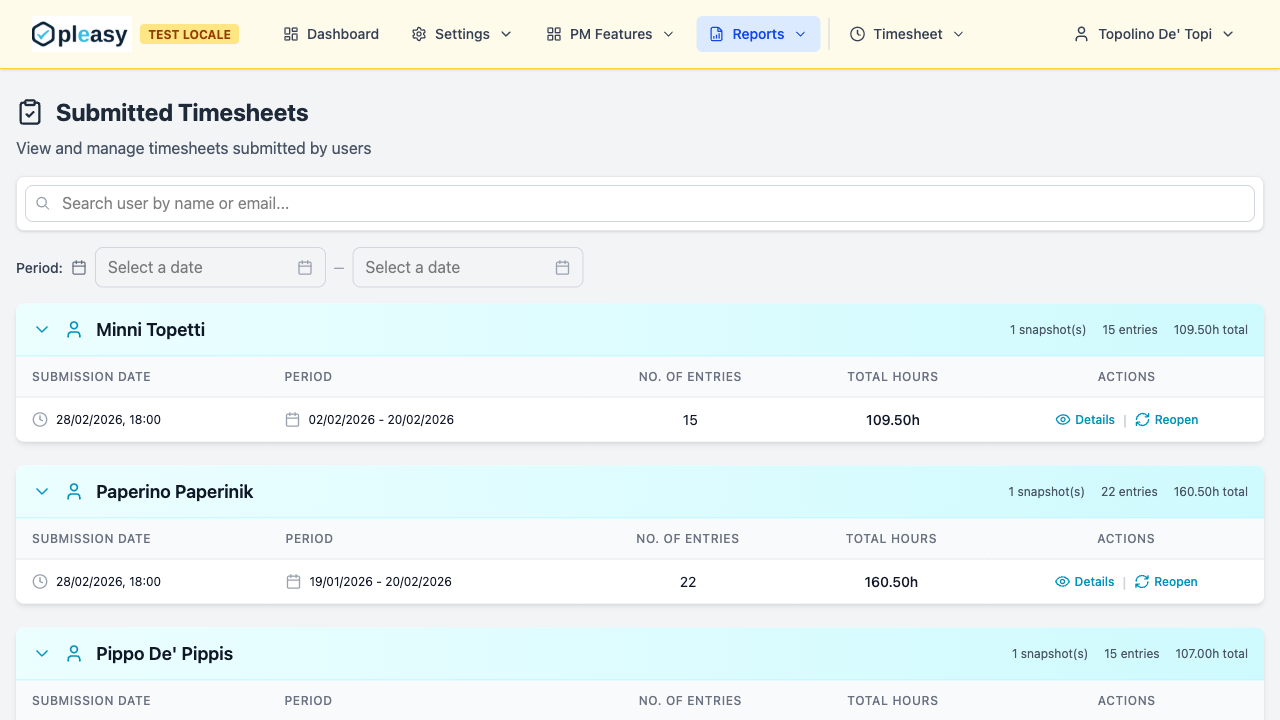Reopen Paperino Paperinik's submitted timesheet
The width and height of the screenshot is (1280, 720).
click(1167, 582)
